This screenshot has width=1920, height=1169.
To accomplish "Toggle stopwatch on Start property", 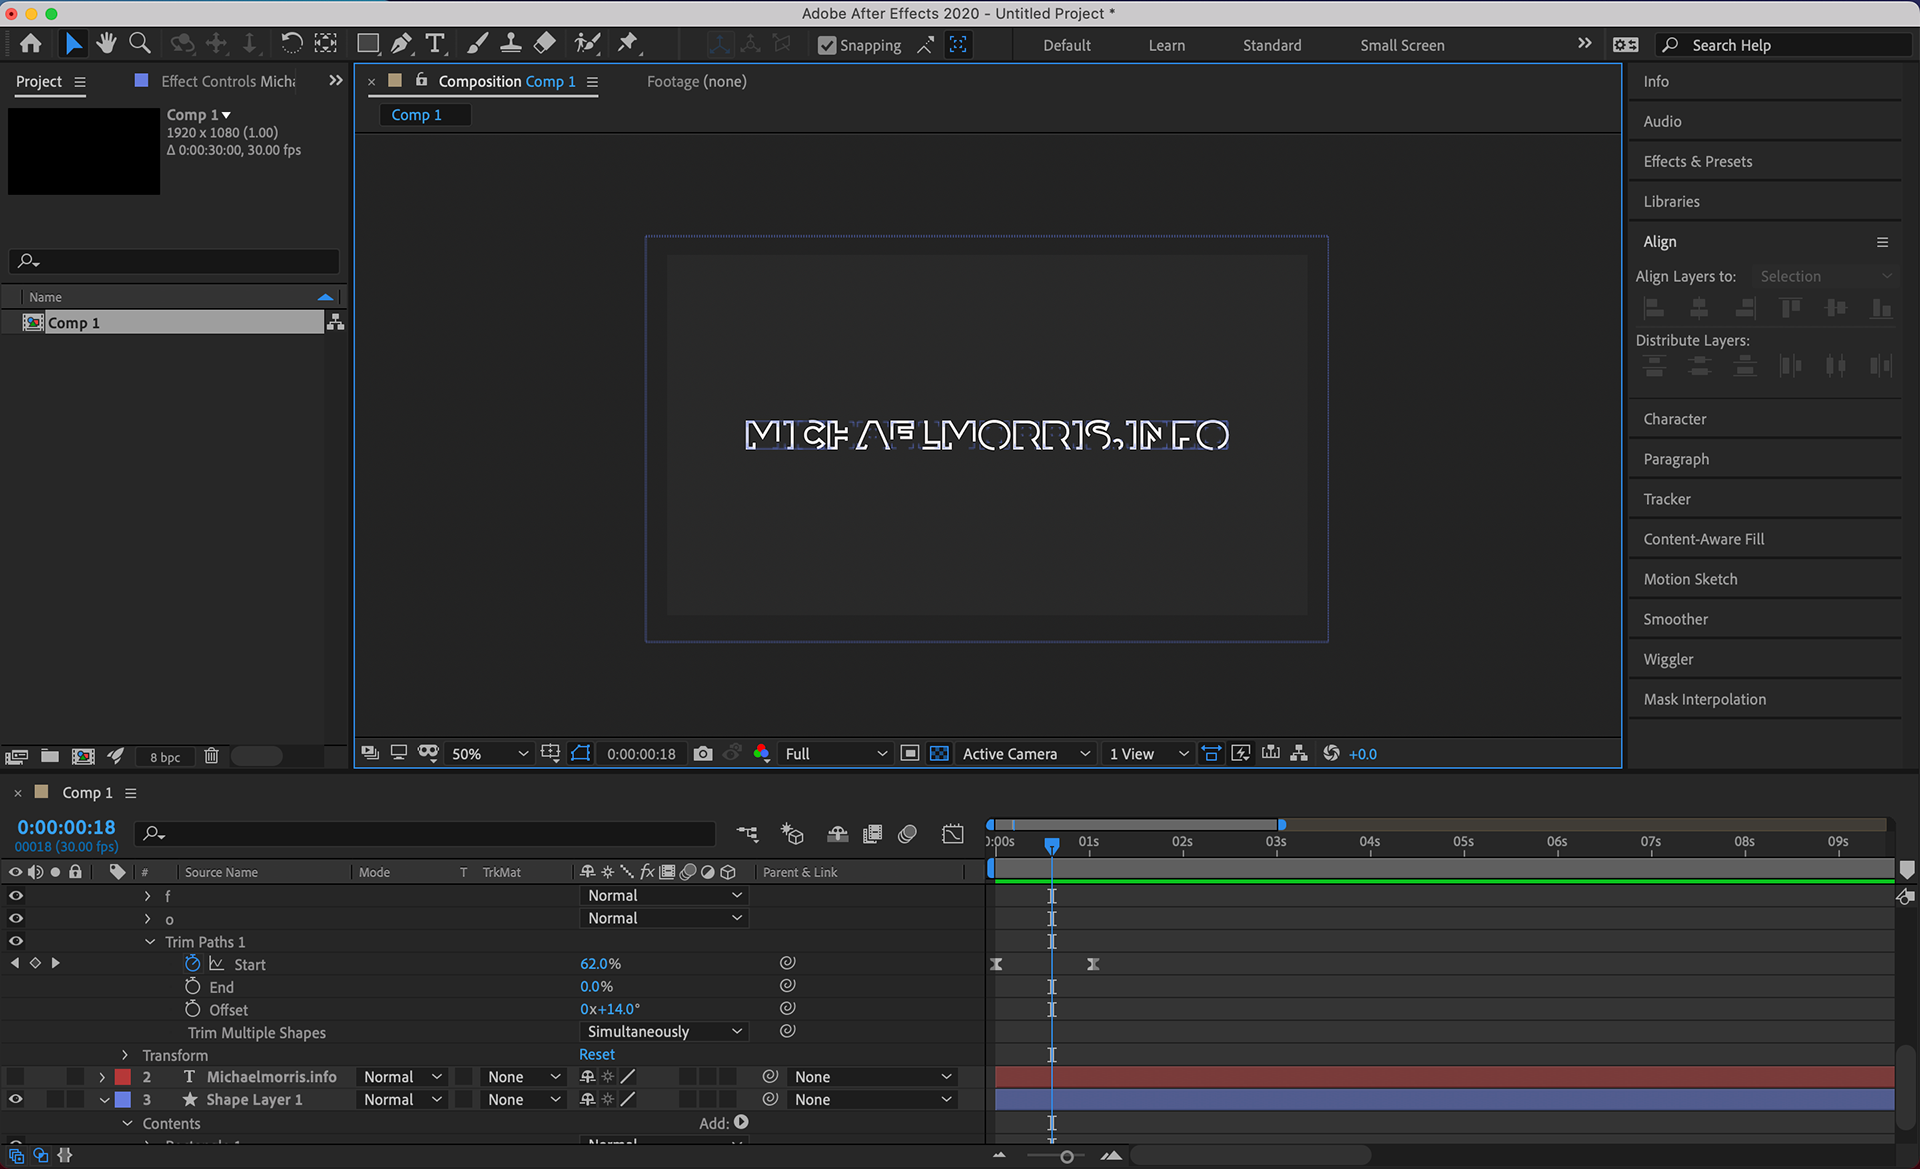I will coord(193,964).
